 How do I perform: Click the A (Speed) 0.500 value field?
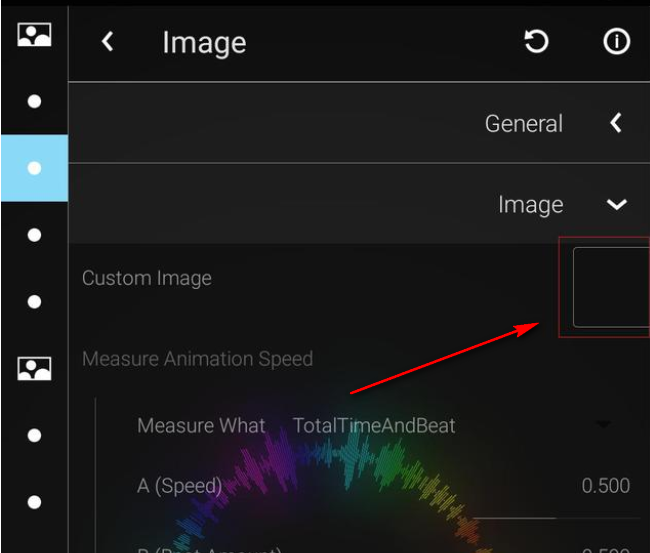point(605,487)
